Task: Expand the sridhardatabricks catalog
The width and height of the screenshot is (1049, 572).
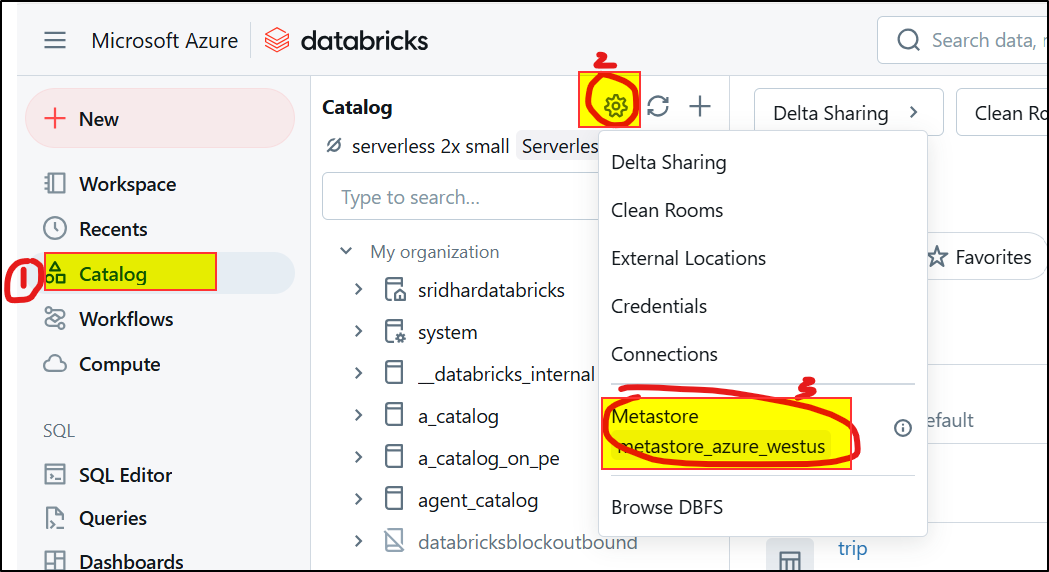Action: (x=359, y=290)
